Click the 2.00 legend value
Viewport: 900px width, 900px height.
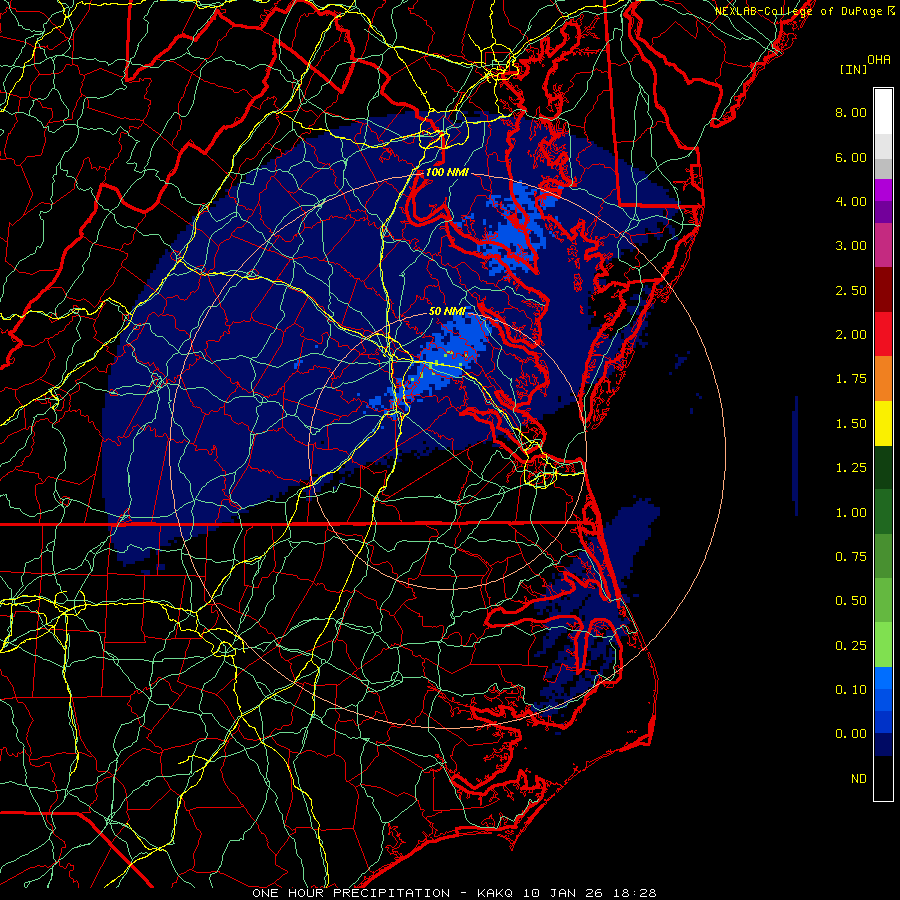851,335
